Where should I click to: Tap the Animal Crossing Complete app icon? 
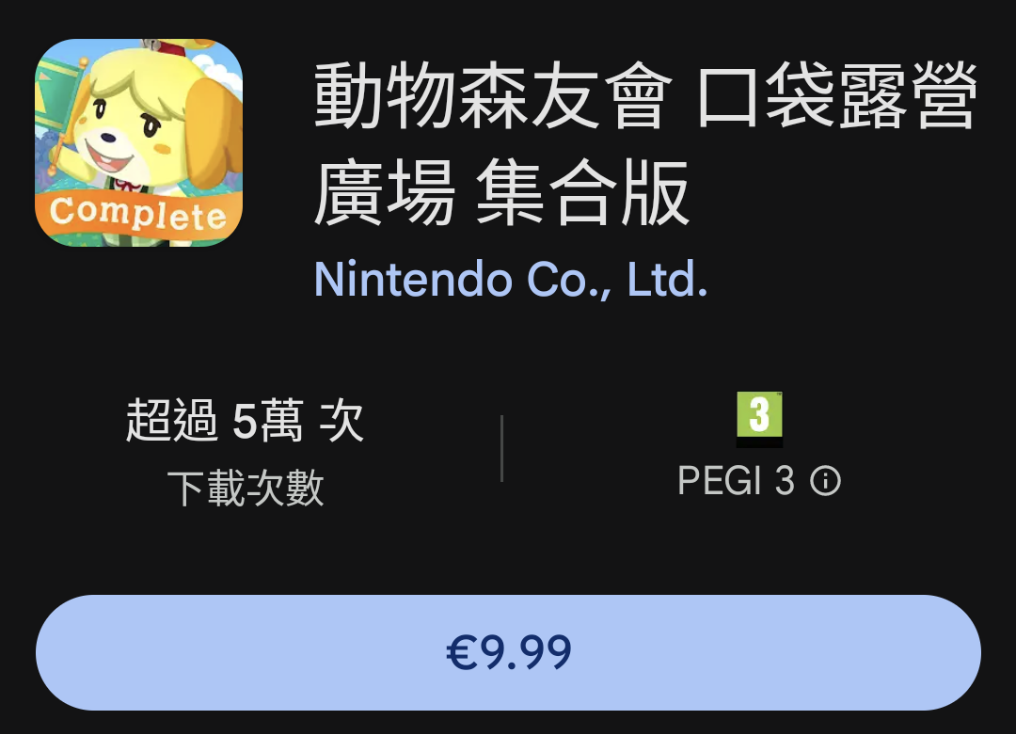point(139,143)
